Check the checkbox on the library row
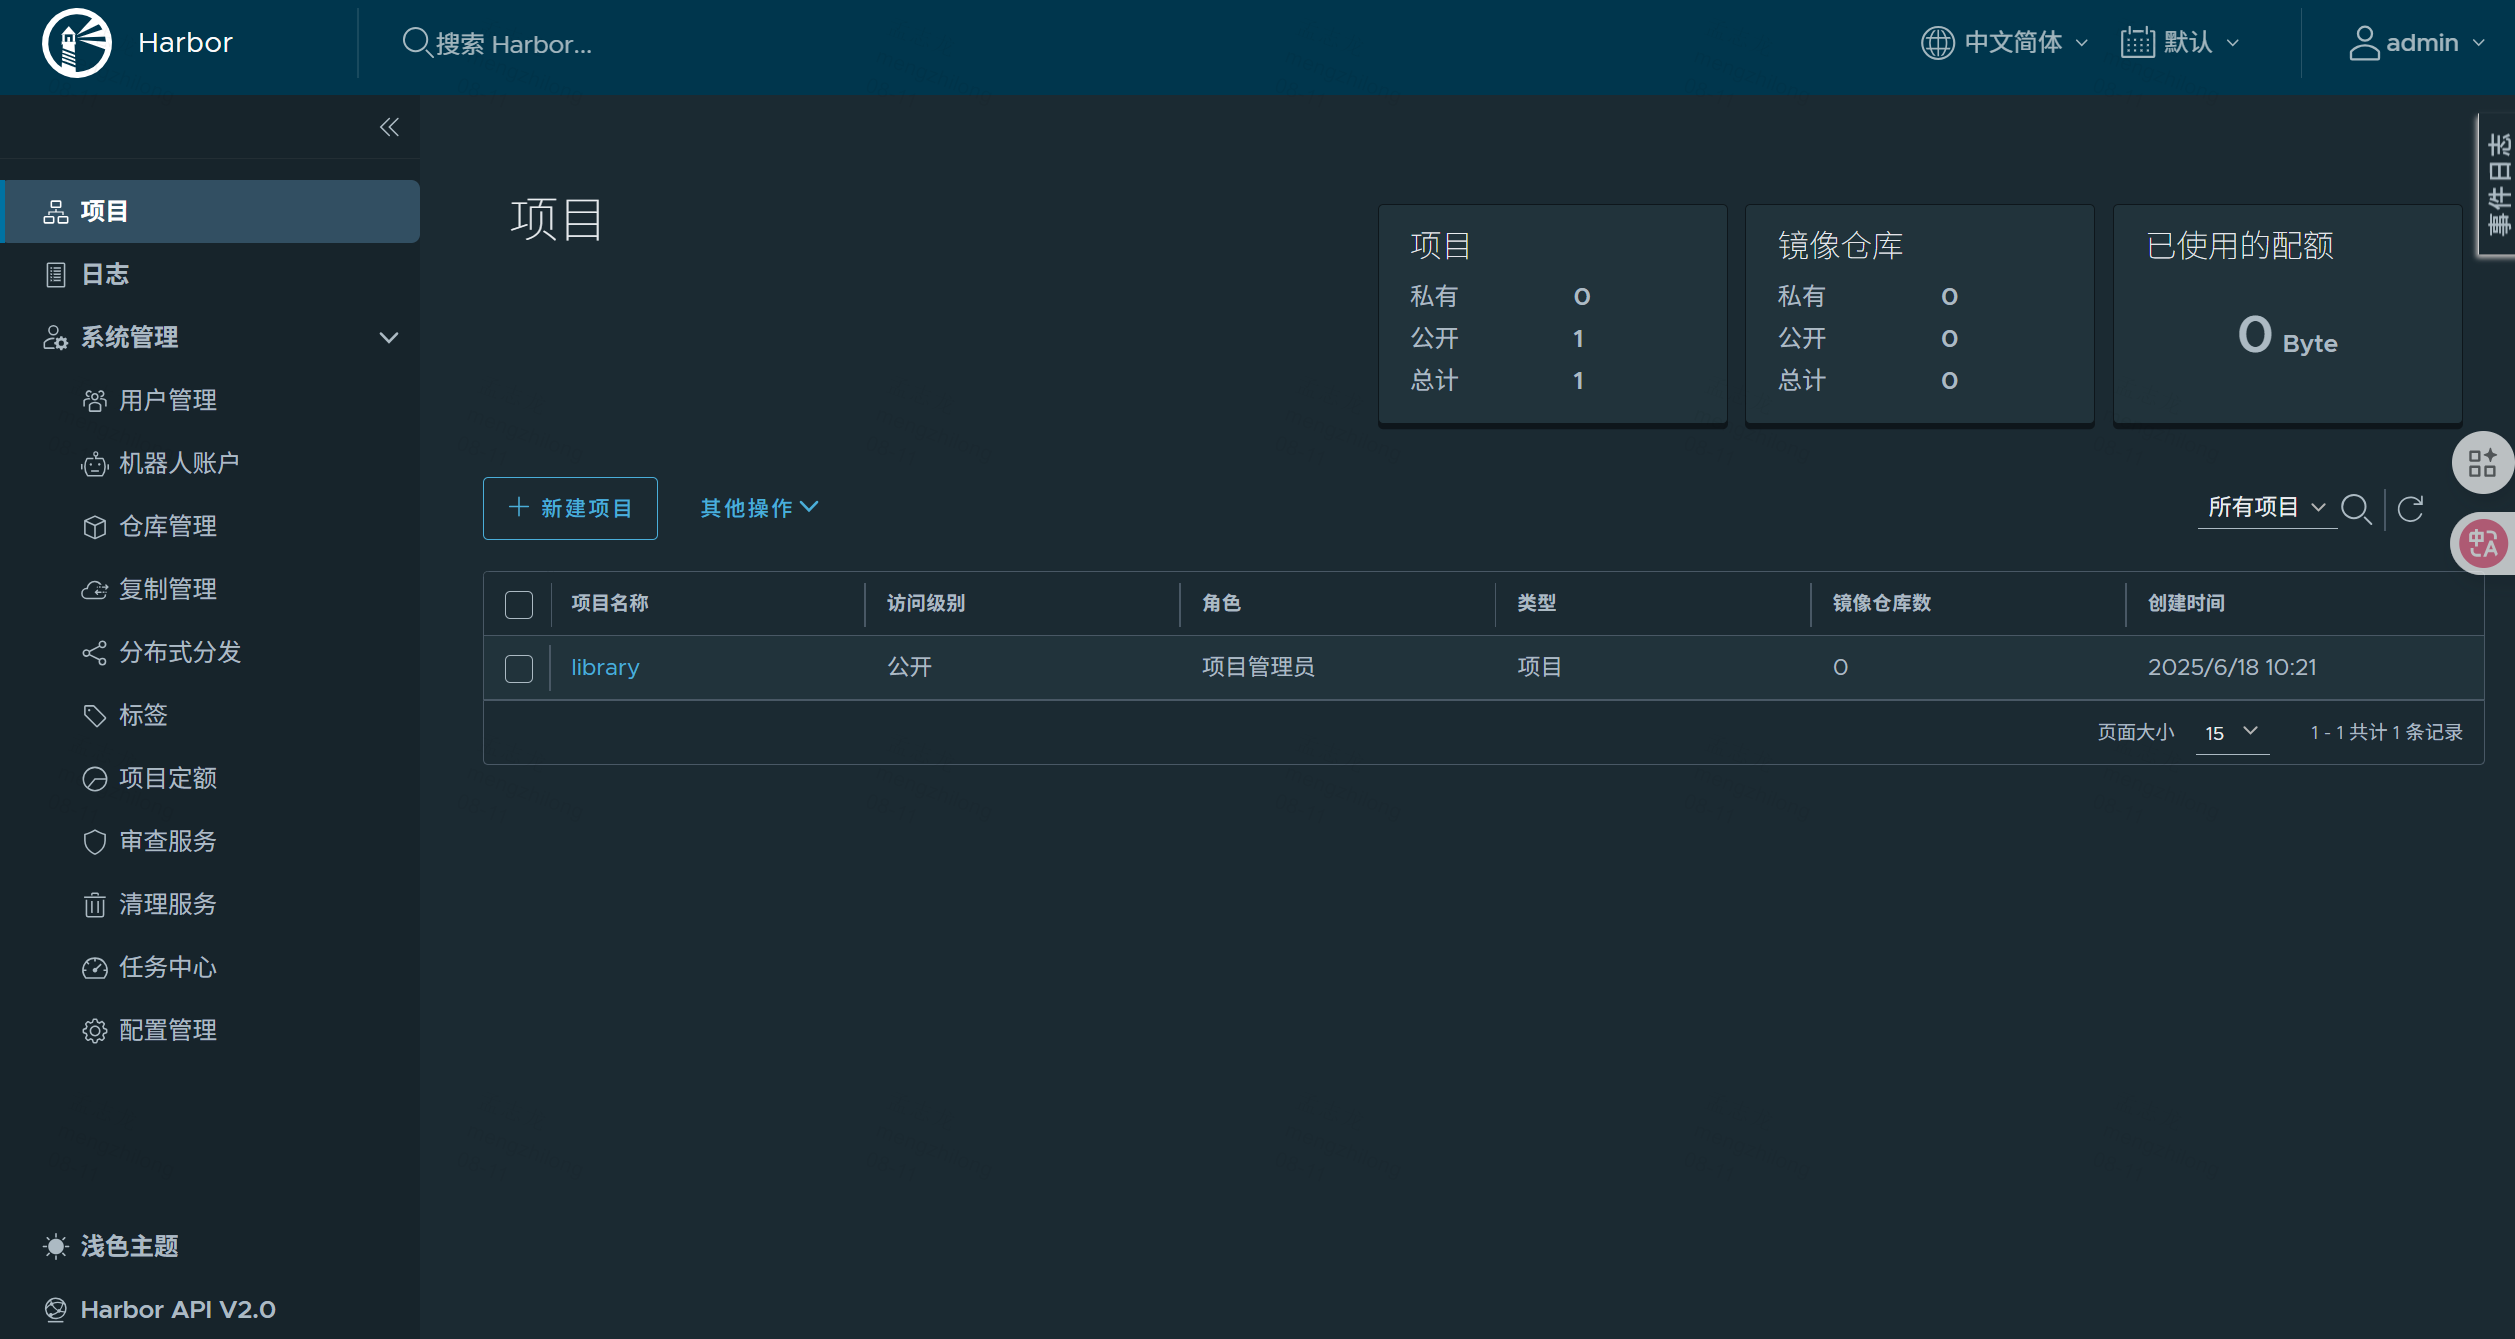This screenshot has height=1339, width=2515. coord(519,668)
